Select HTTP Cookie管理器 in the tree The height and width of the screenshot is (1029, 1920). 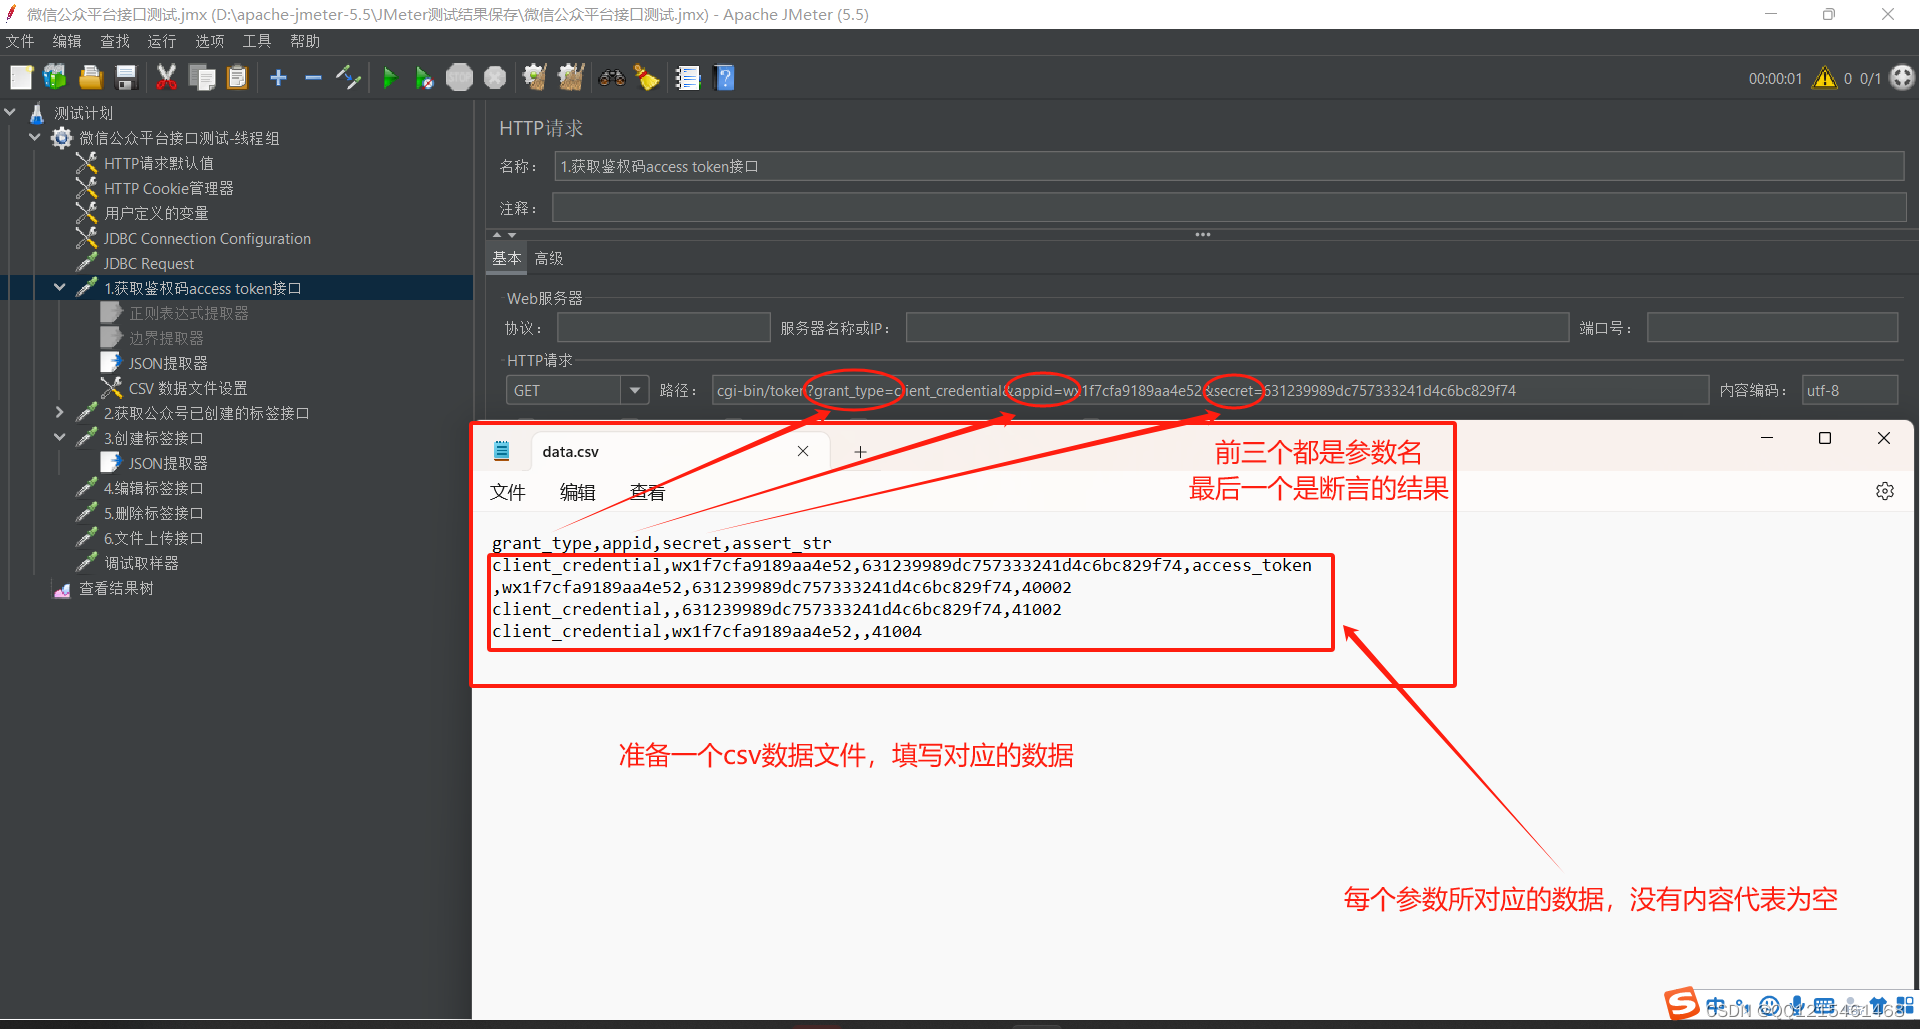tap(168, 188)
